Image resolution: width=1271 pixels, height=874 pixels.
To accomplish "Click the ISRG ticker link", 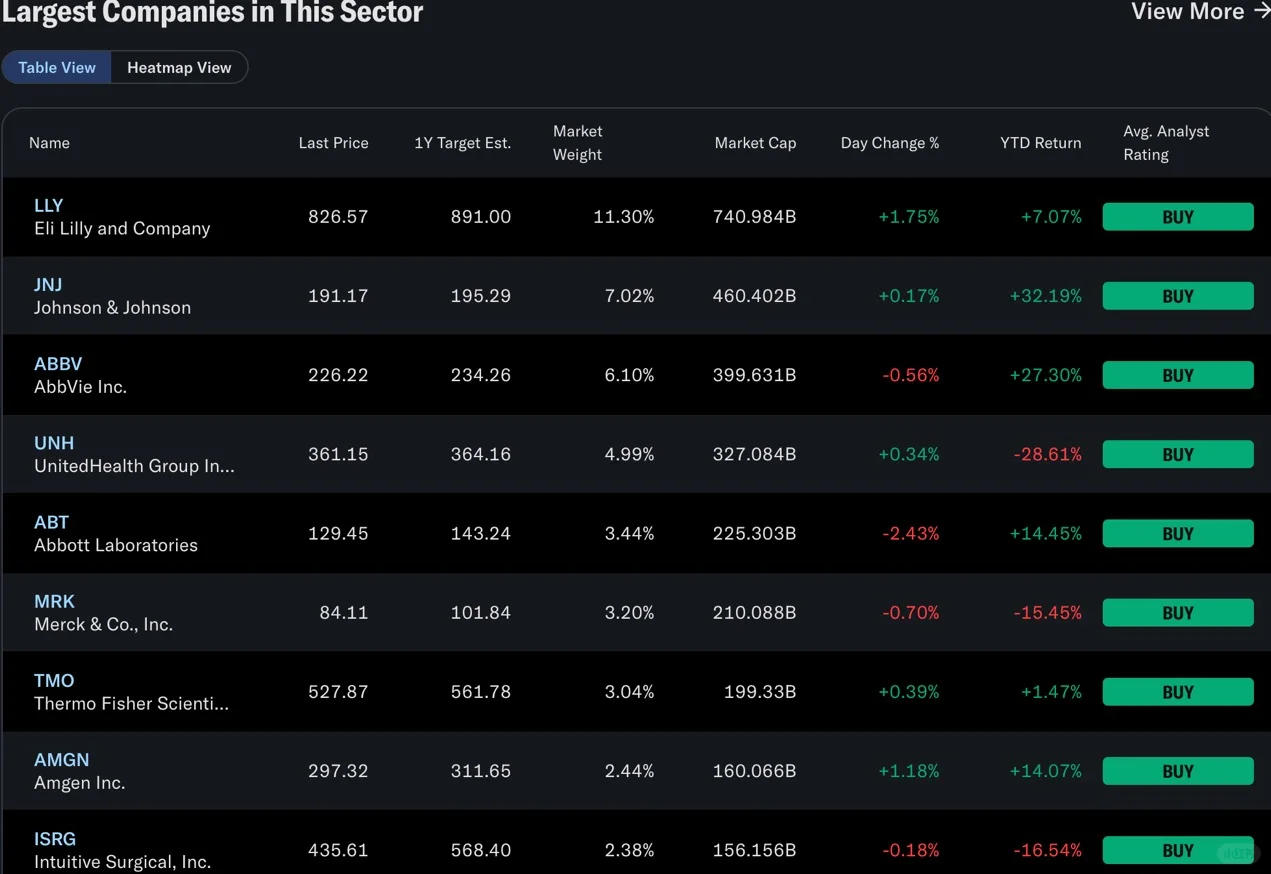I will 55,838.
